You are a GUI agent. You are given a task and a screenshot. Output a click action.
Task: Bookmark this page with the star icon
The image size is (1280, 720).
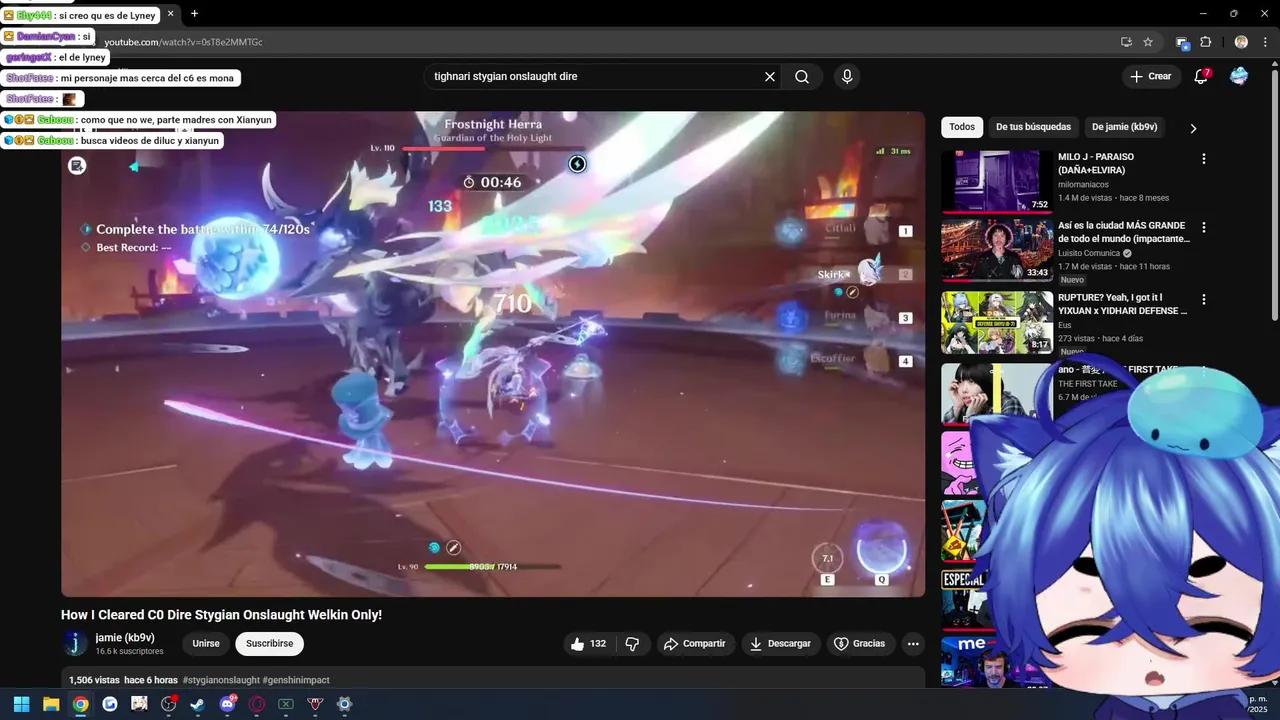(x=1148, y=42)
